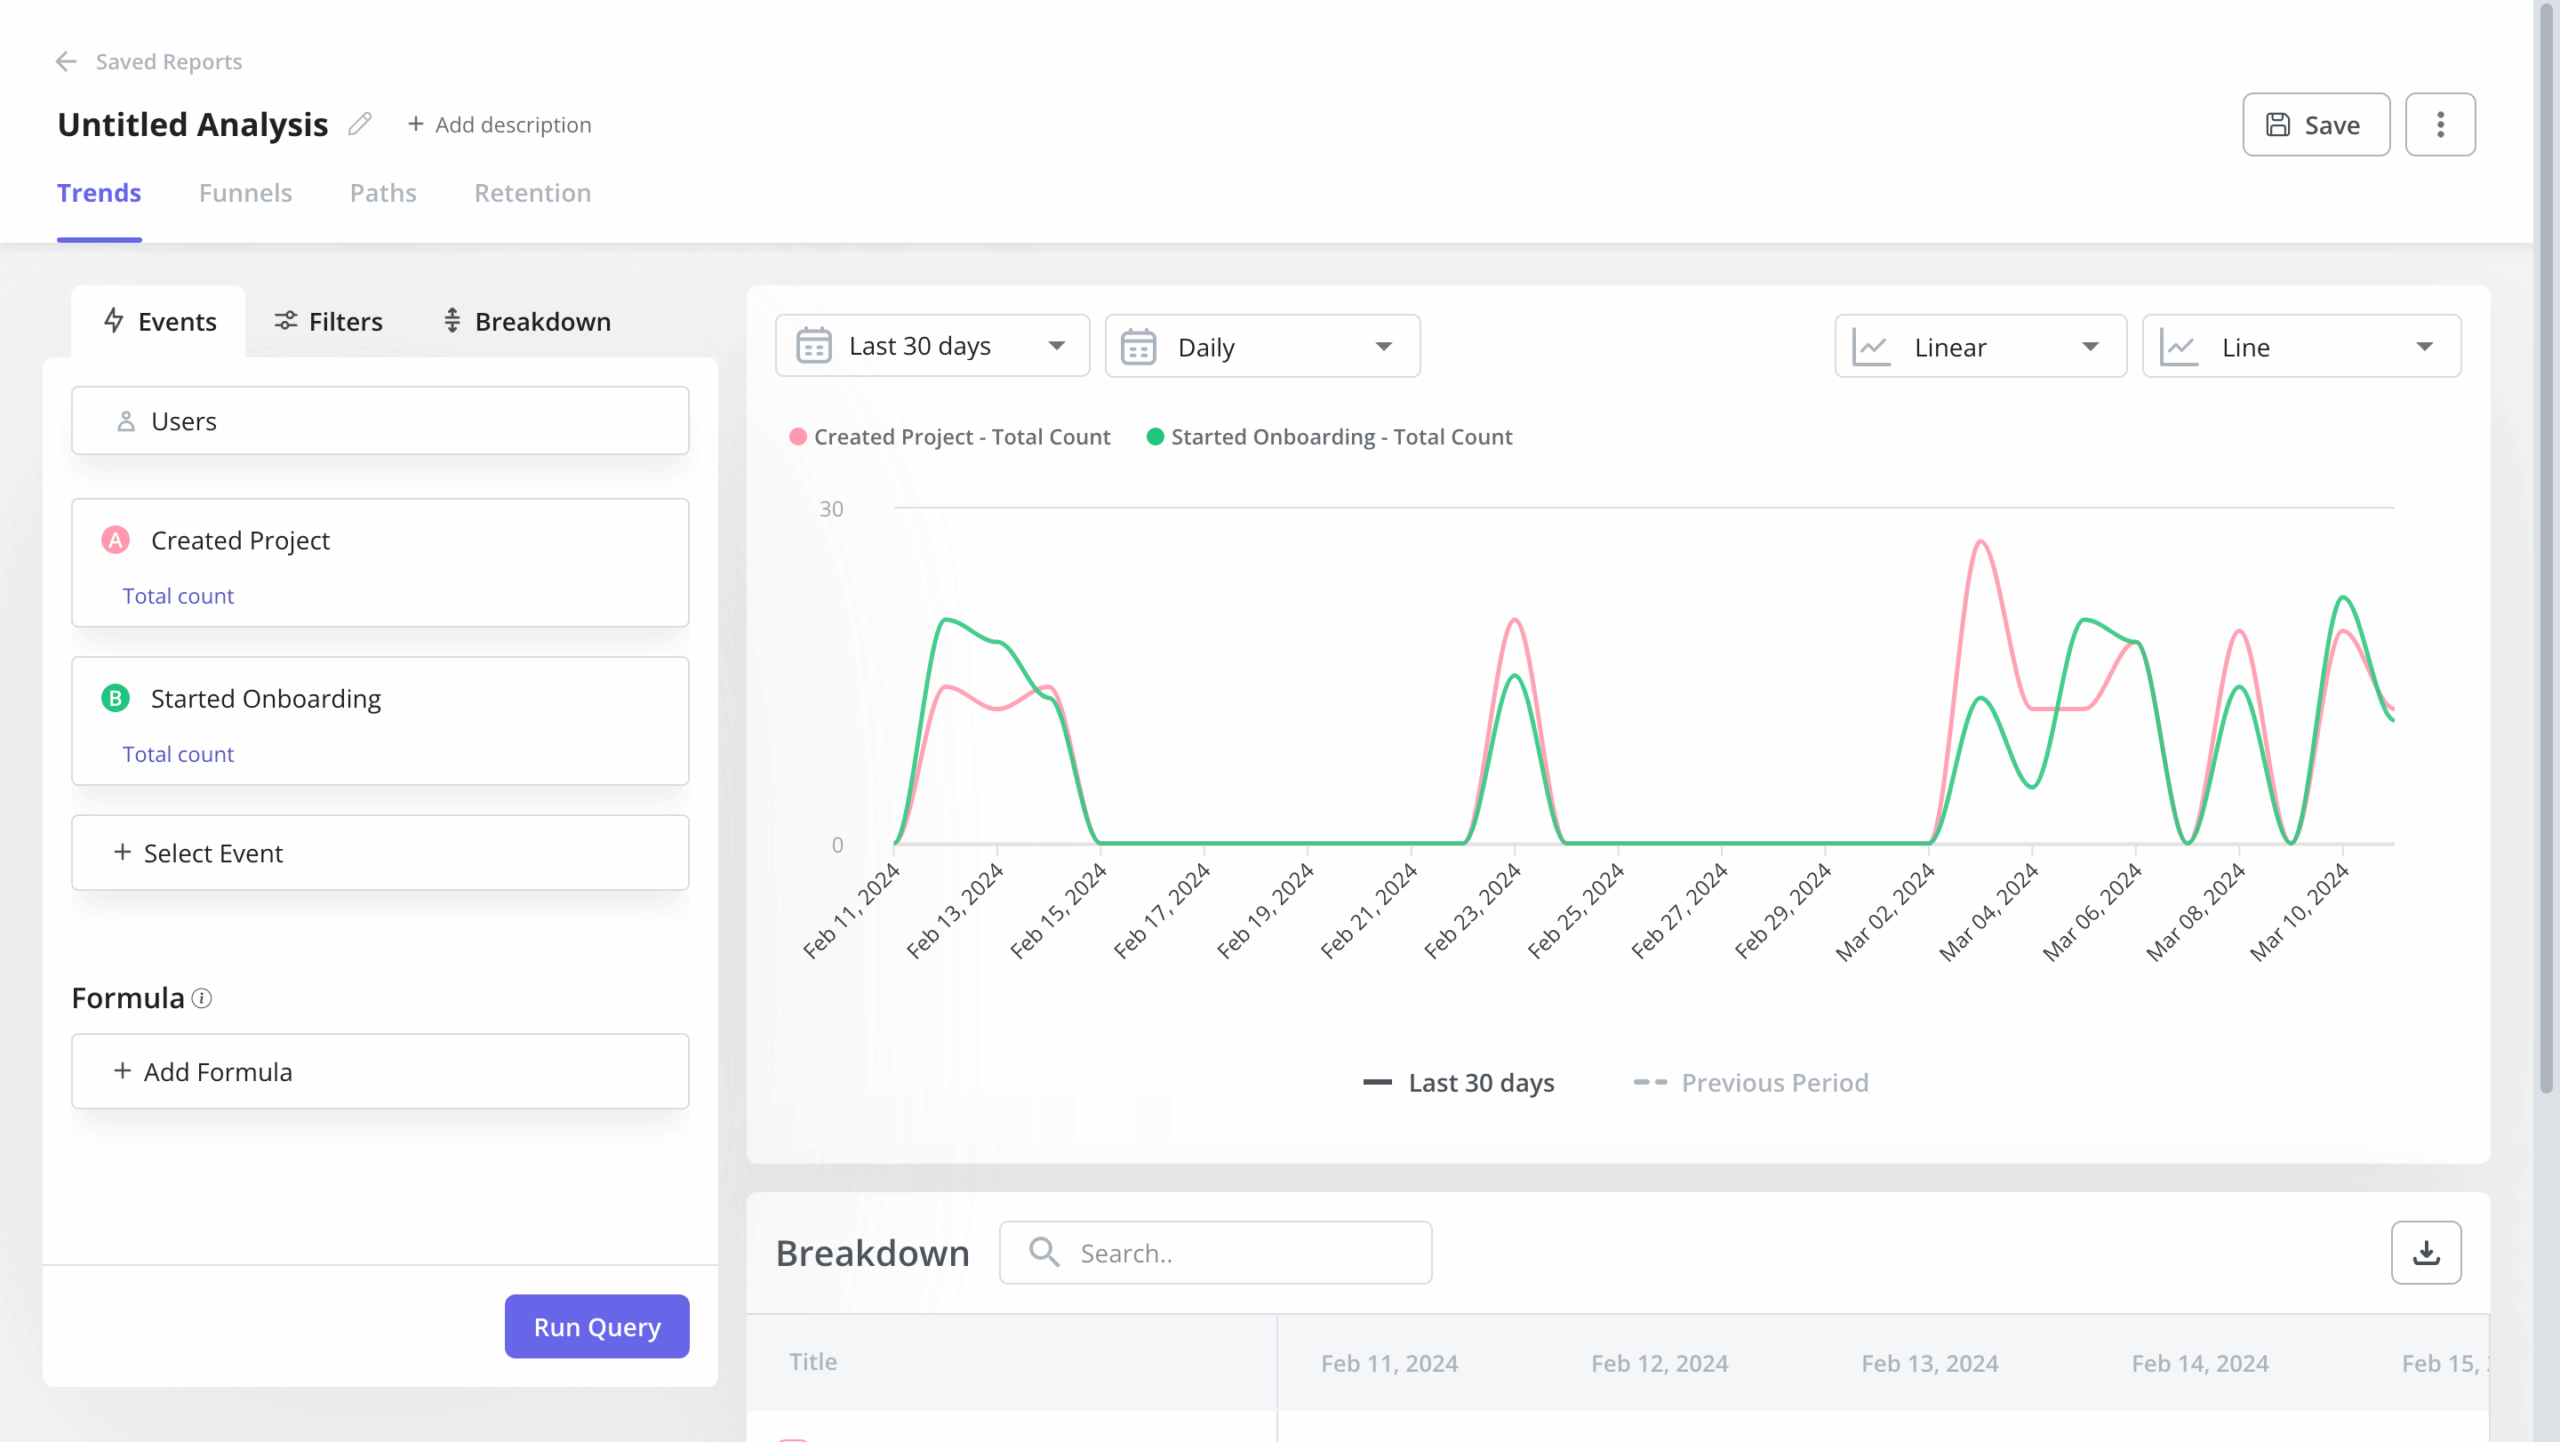The height and width of the screenshot is (1442, 2560).
Task: Switch to the Retention tab
Action: (x=533, y=193)
